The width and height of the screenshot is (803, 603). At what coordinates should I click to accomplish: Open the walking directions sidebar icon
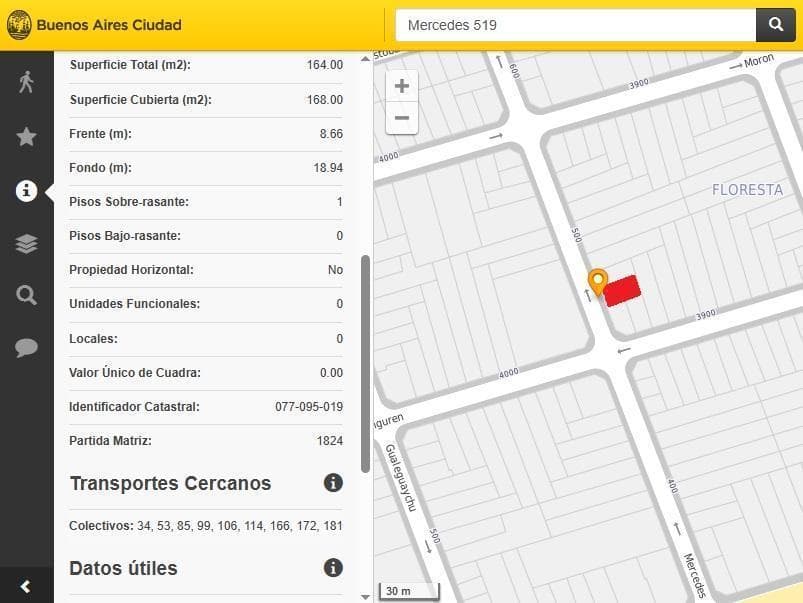(x=27, y=82)
